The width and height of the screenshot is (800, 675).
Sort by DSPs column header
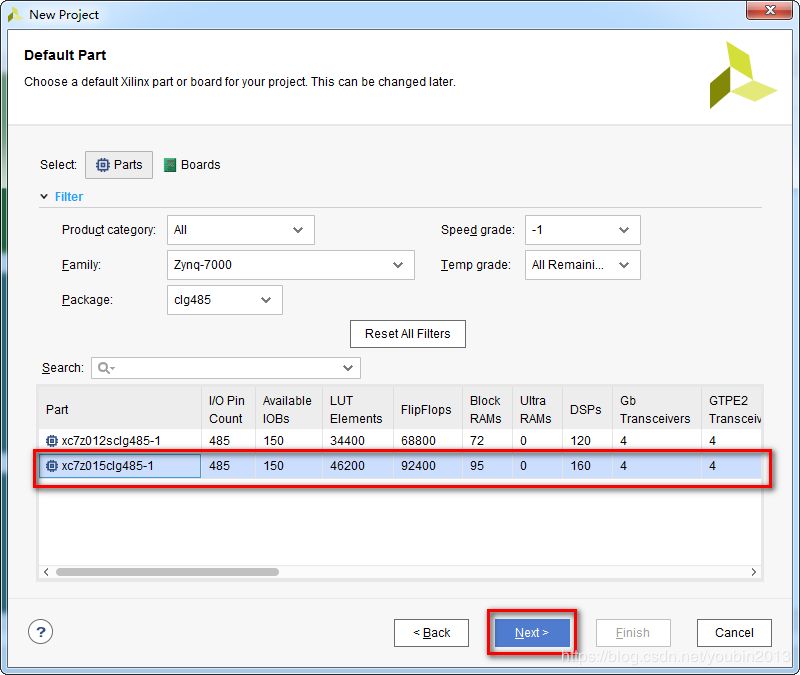tap(587, 409)
